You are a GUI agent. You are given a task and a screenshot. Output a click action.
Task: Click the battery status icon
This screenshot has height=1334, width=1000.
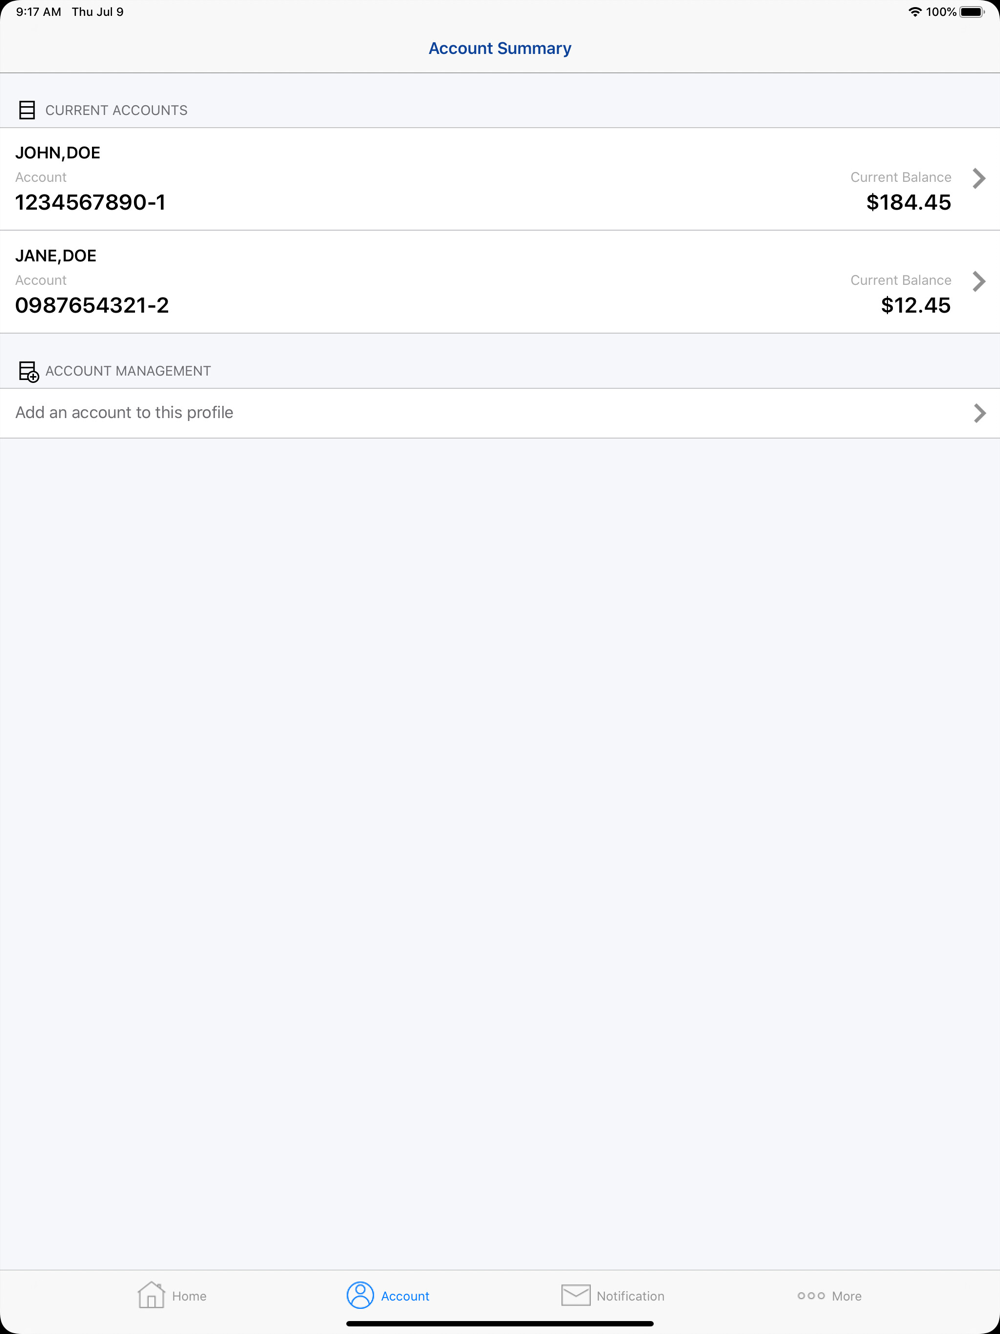(x=972, y=12)
